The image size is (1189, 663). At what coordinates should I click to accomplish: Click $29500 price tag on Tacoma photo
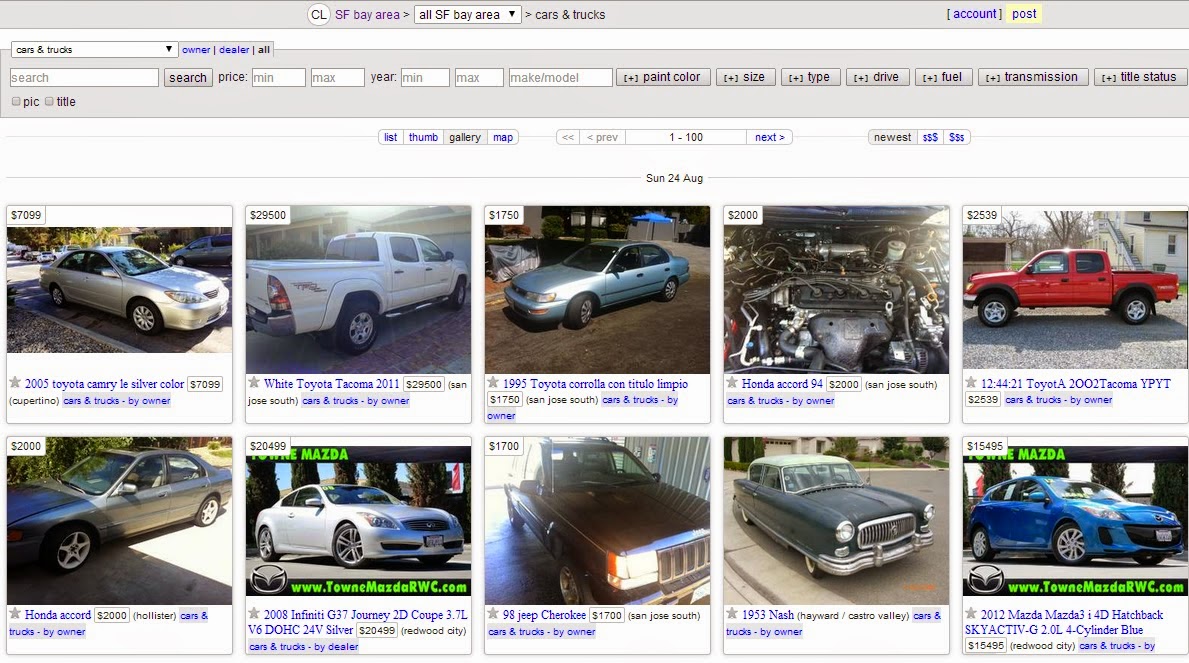(x=268, y=215)
